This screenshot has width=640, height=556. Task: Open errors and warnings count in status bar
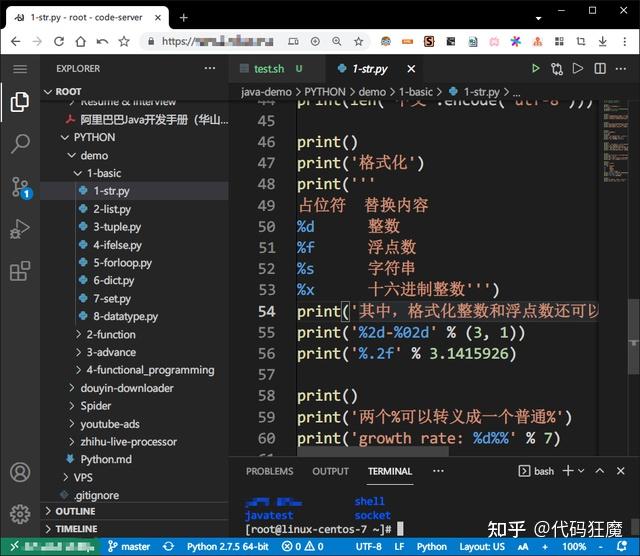point(303,547)
